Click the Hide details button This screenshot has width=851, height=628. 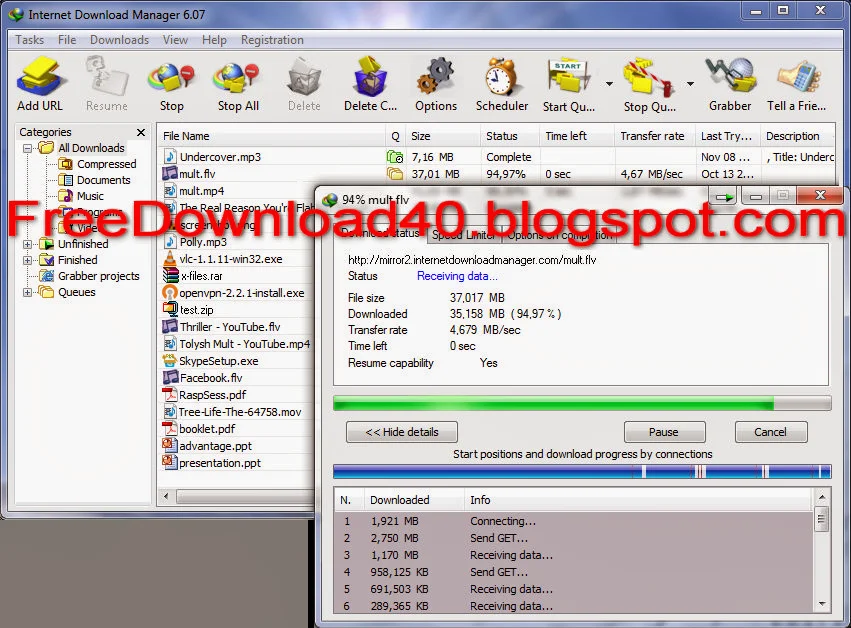(x=402, y=432)
